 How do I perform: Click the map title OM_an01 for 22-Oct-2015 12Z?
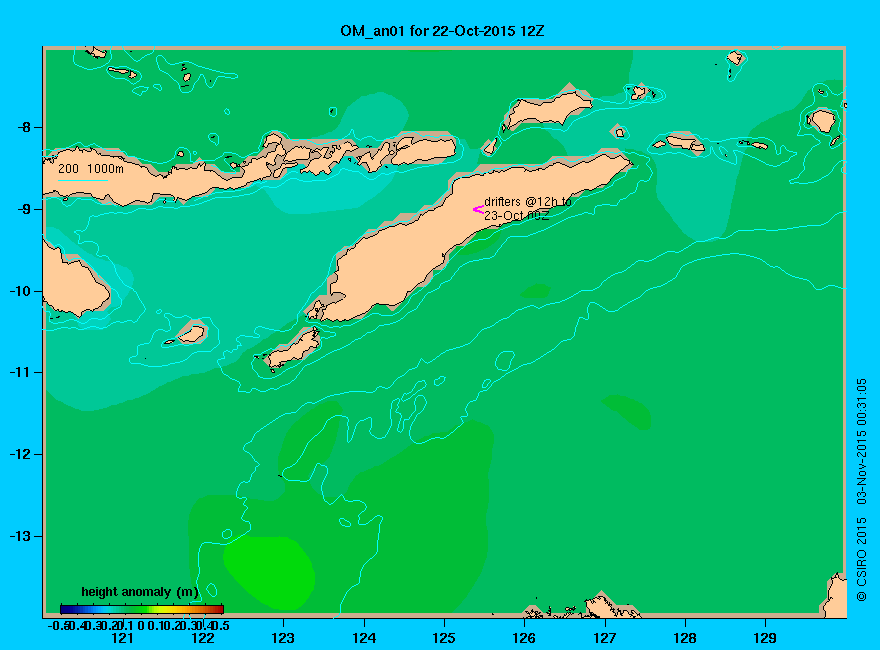(442, 31)
